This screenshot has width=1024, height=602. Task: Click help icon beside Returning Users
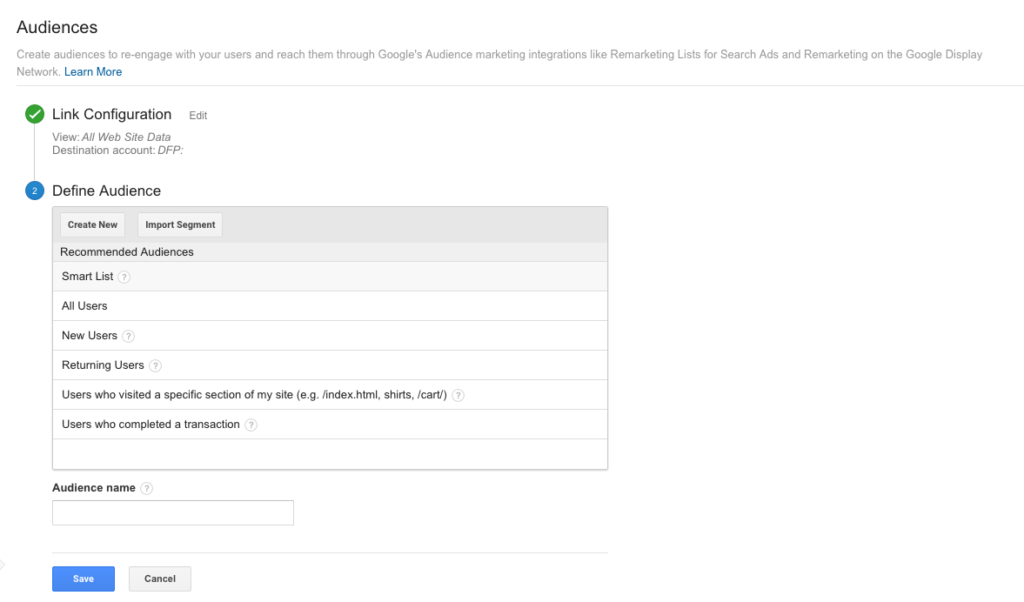(x=155, y=366)
